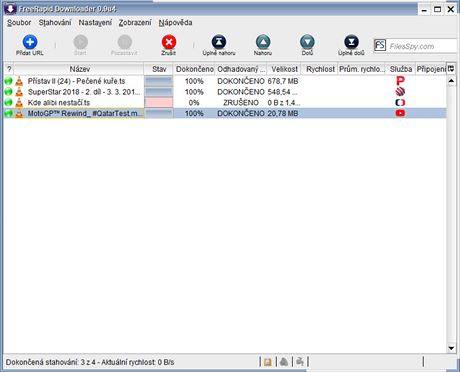Screen dimensions: 460x372
Task: Click the ZRUŠENO status cell
Action: pyautogui.click(x=241, y=102)
